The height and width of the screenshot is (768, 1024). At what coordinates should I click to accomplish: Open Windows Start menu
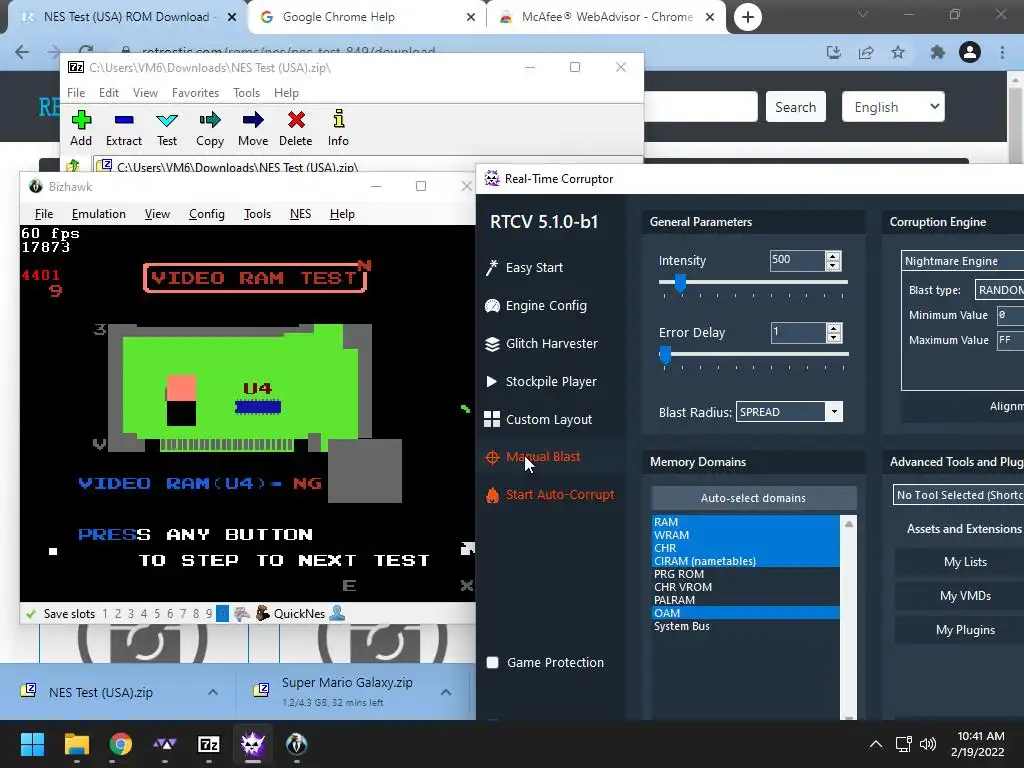pyautogui.click(x=32, y=744)
